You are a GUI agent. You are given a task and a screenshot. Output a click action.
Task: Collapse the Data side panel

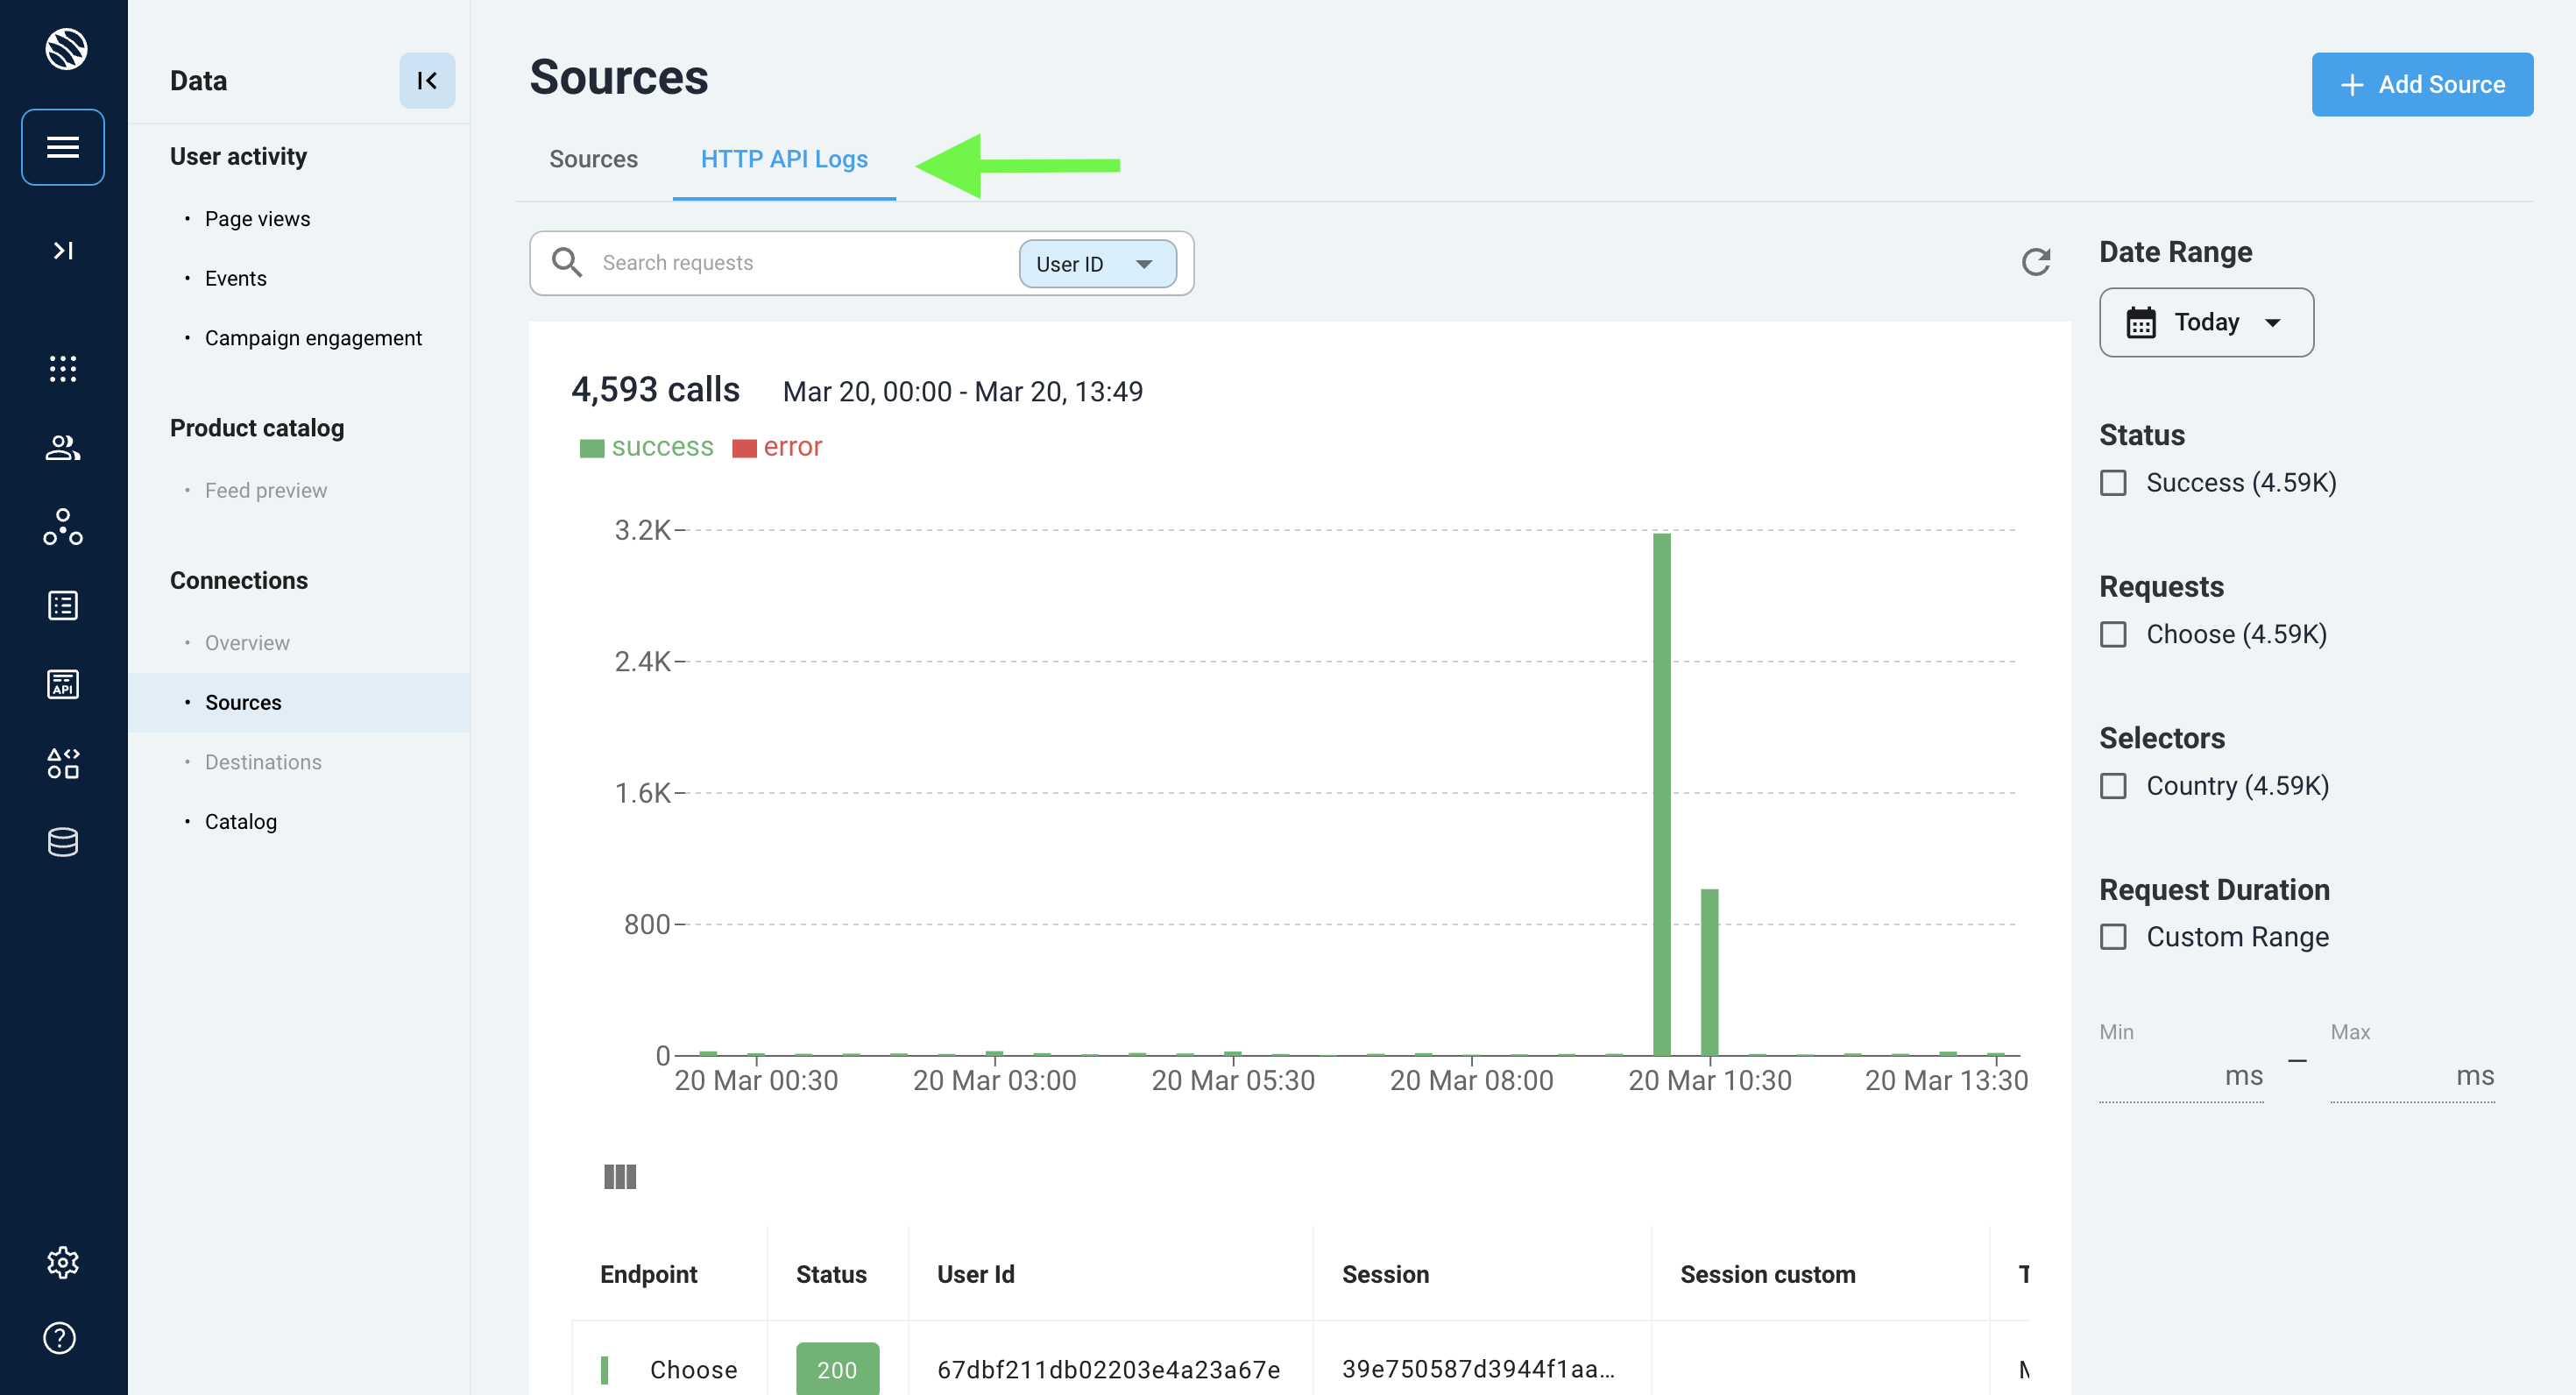pyautogui.click(x=427, y=81)
